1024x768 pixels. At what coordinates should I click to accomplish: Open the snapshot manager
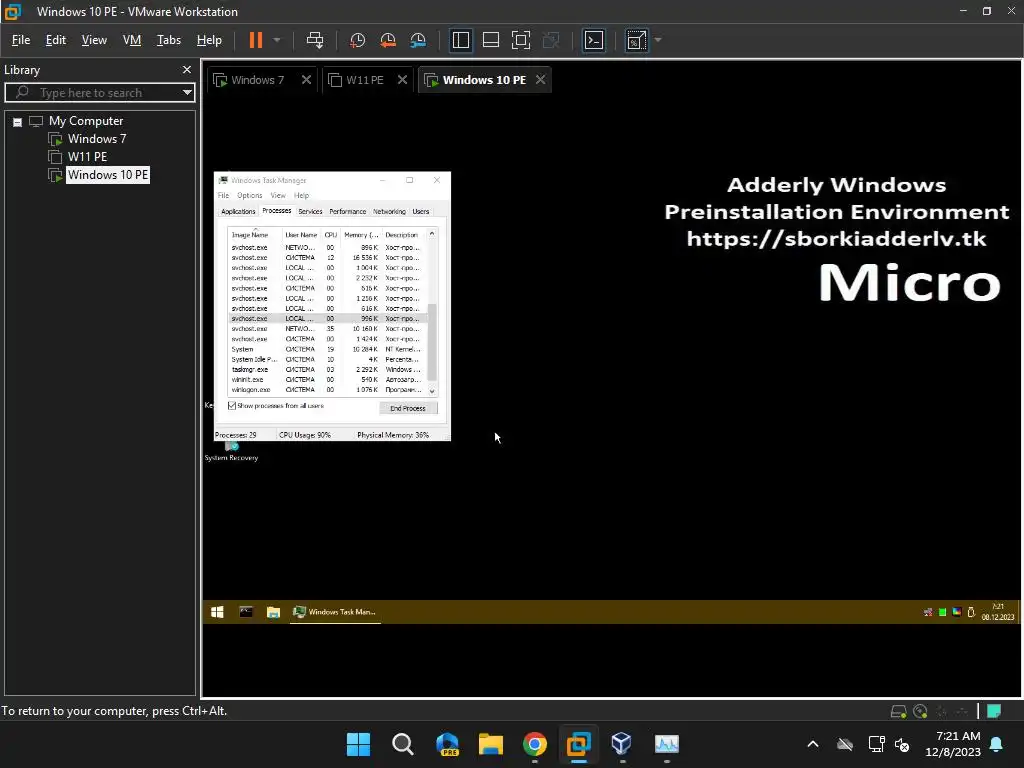(x=418, y=40)
